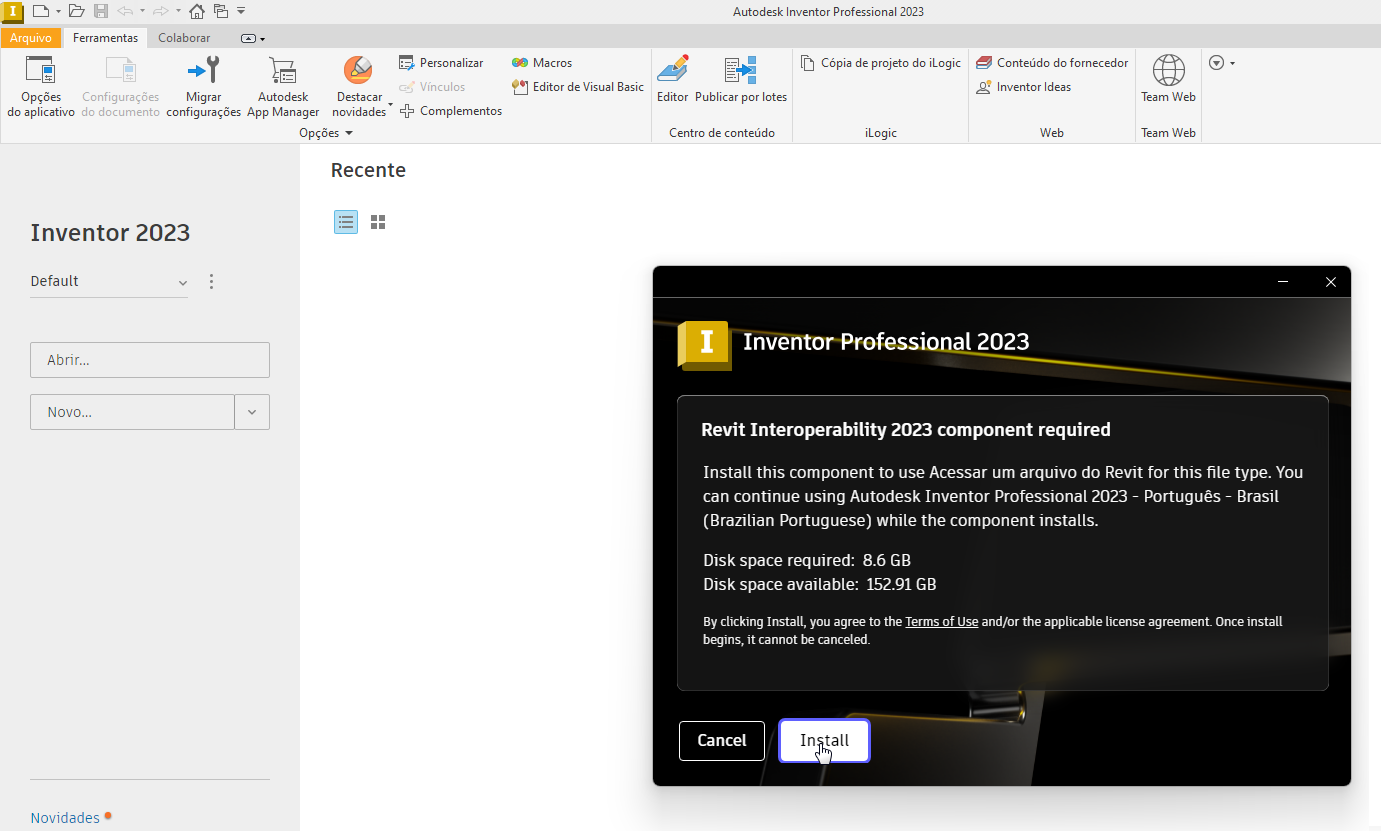Click the 'Web' panel label
1381x831 pixels.
[1052, 133]
